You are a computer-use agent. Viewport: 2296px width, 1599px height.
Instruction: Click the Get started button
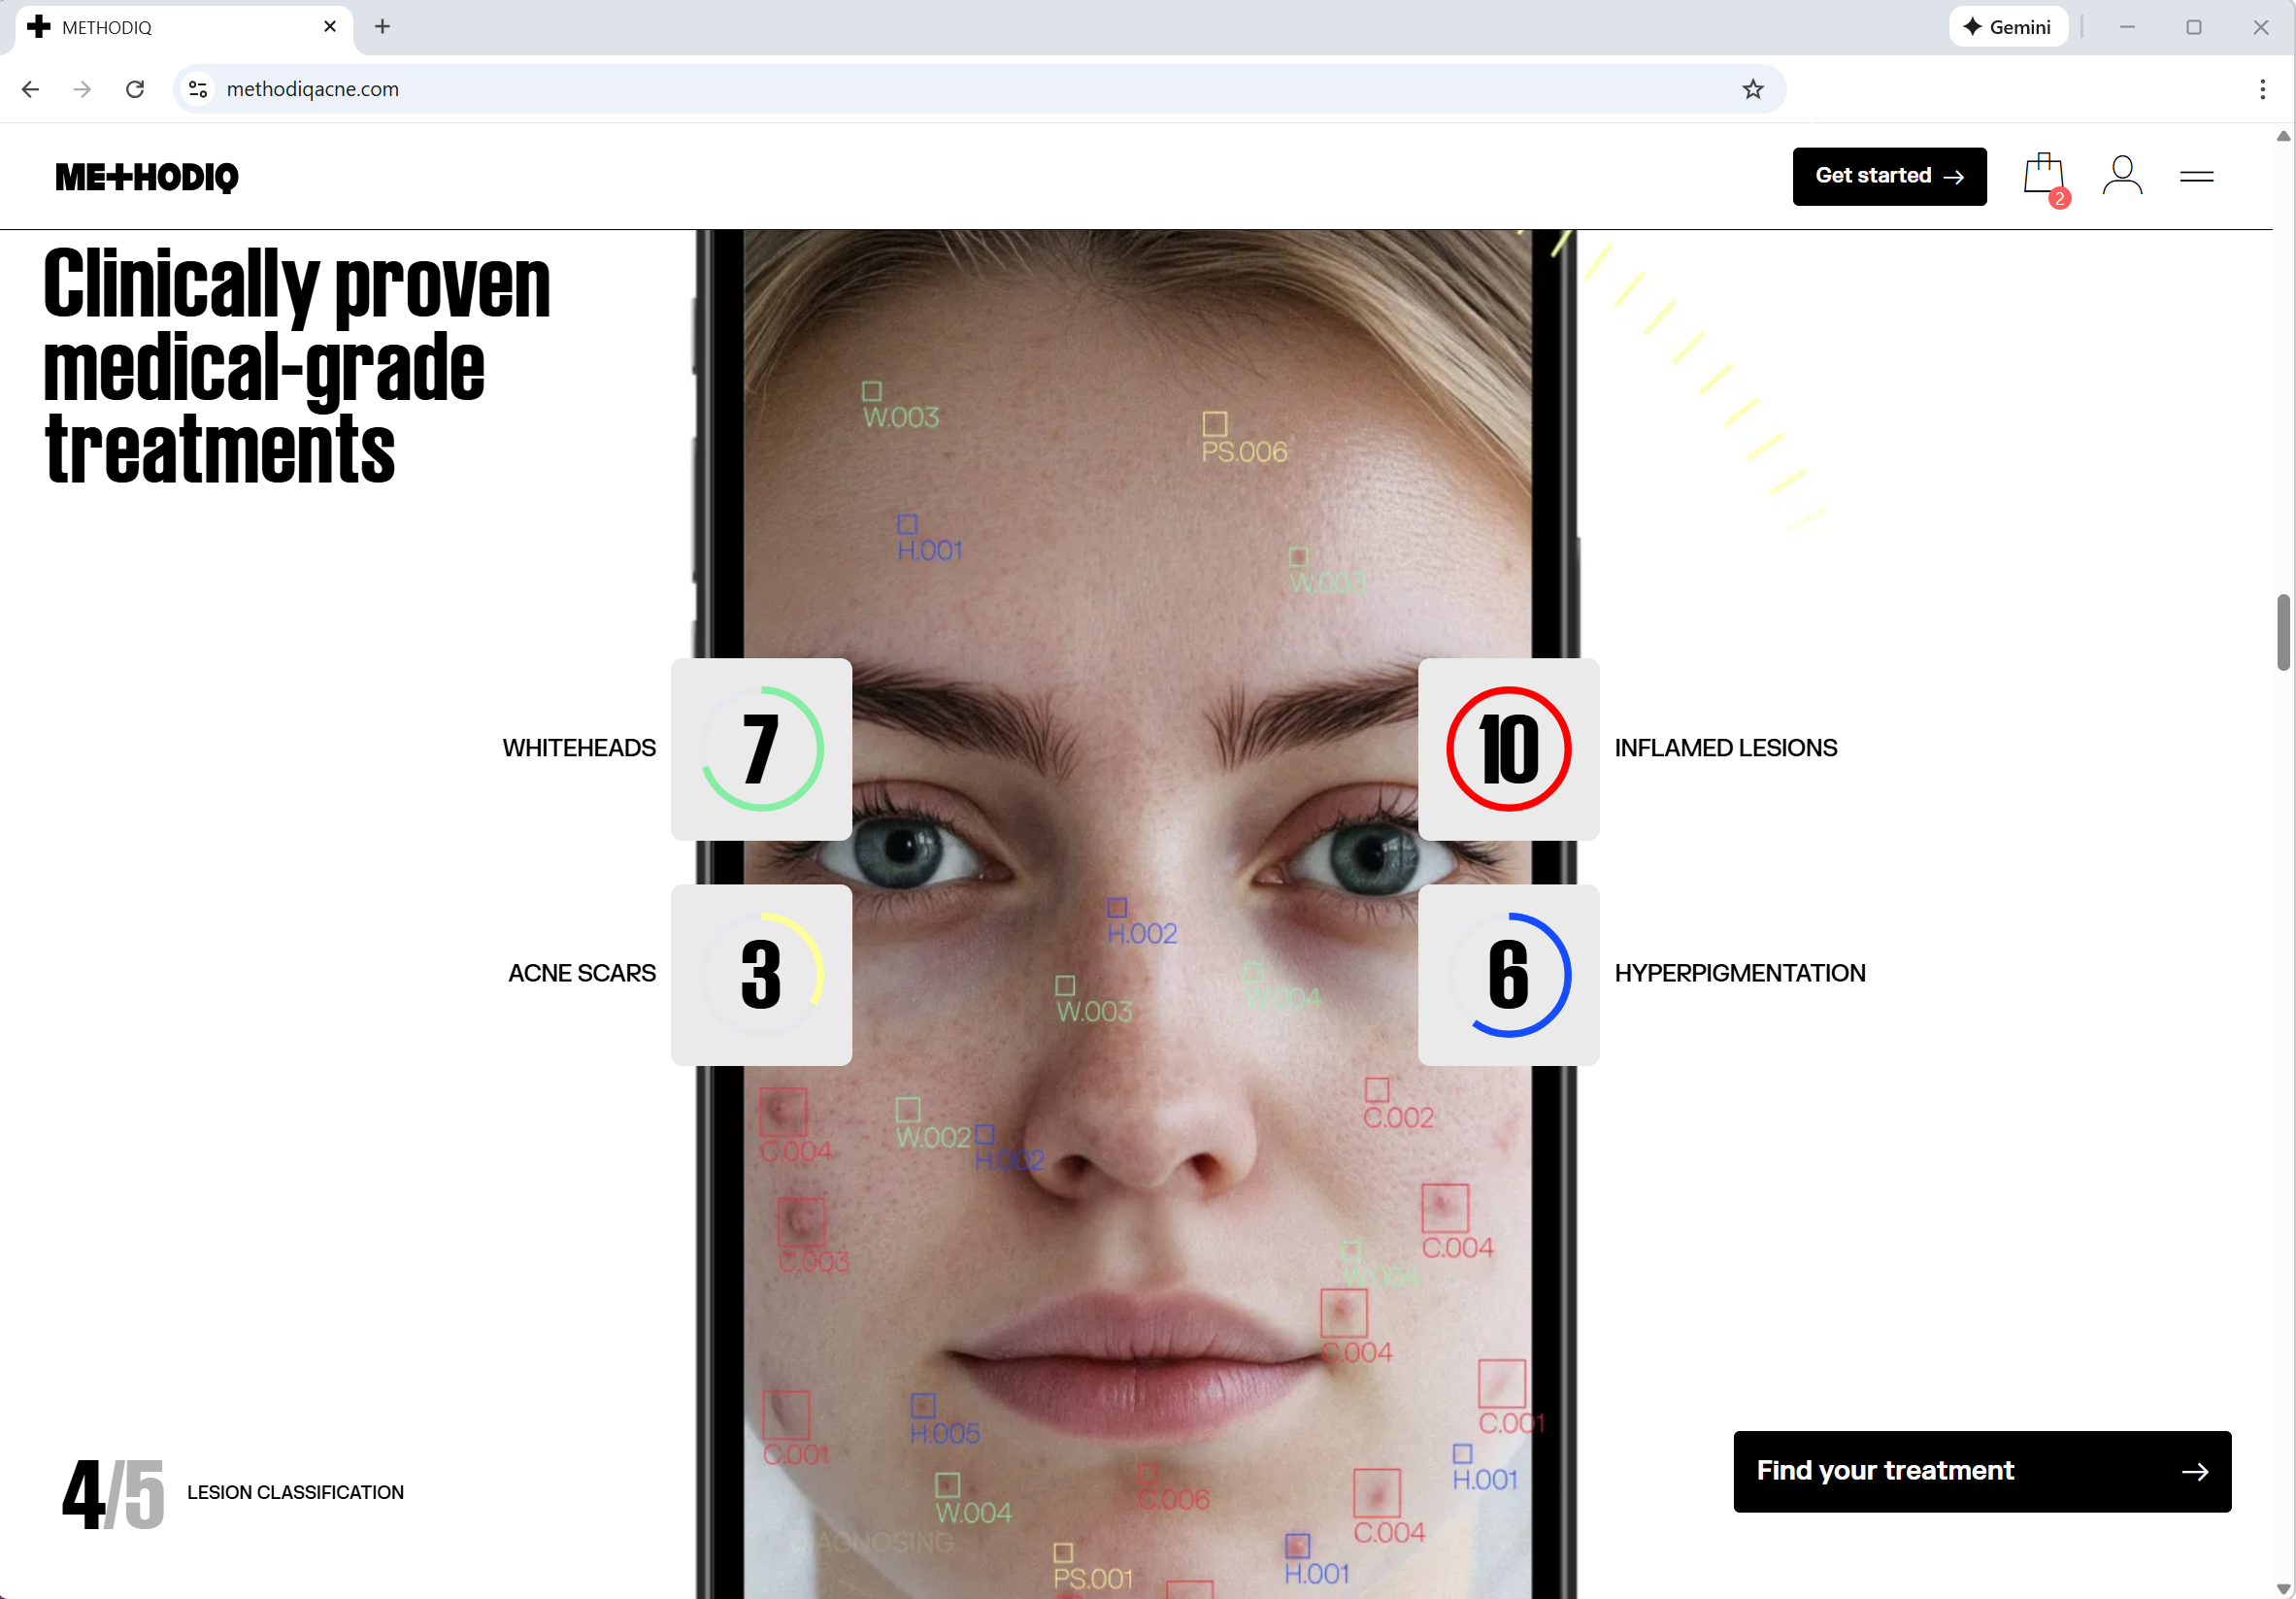(x=1888, y=177)
